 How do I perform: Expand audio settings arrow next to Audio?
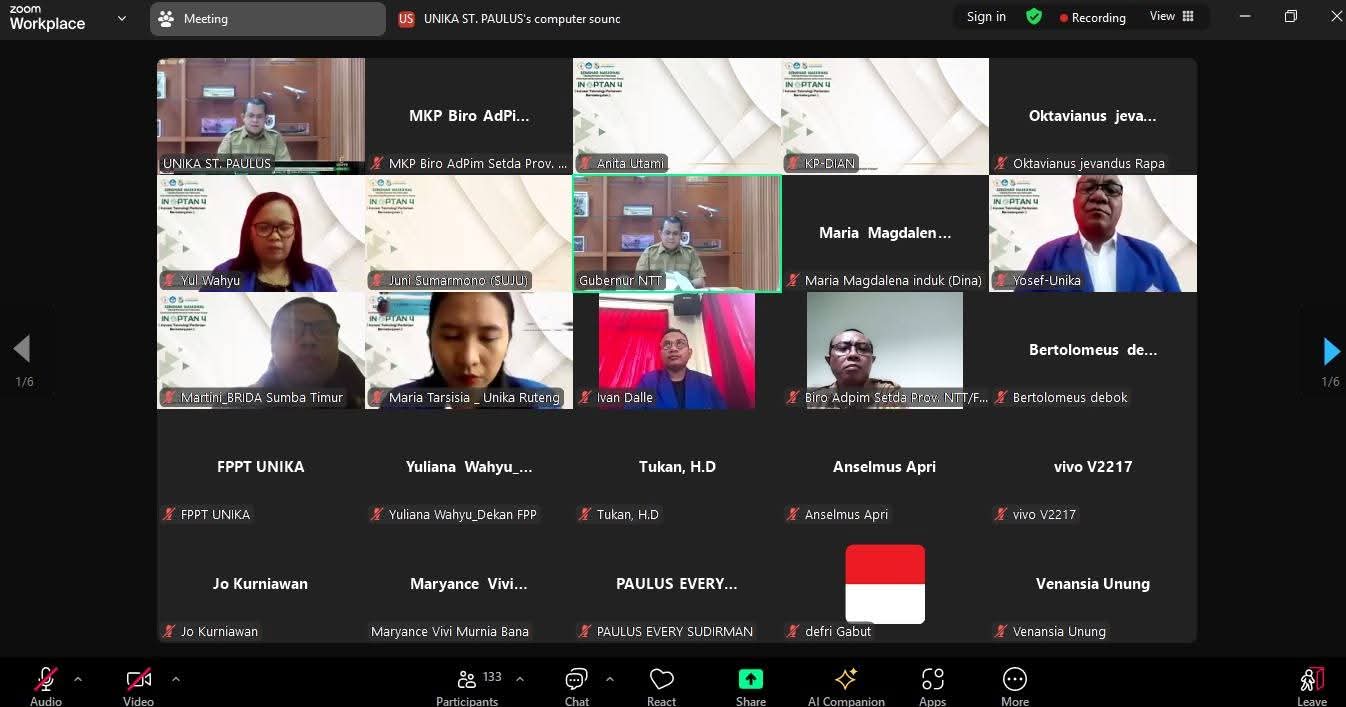pyautogui.click(x=78, y=679)
